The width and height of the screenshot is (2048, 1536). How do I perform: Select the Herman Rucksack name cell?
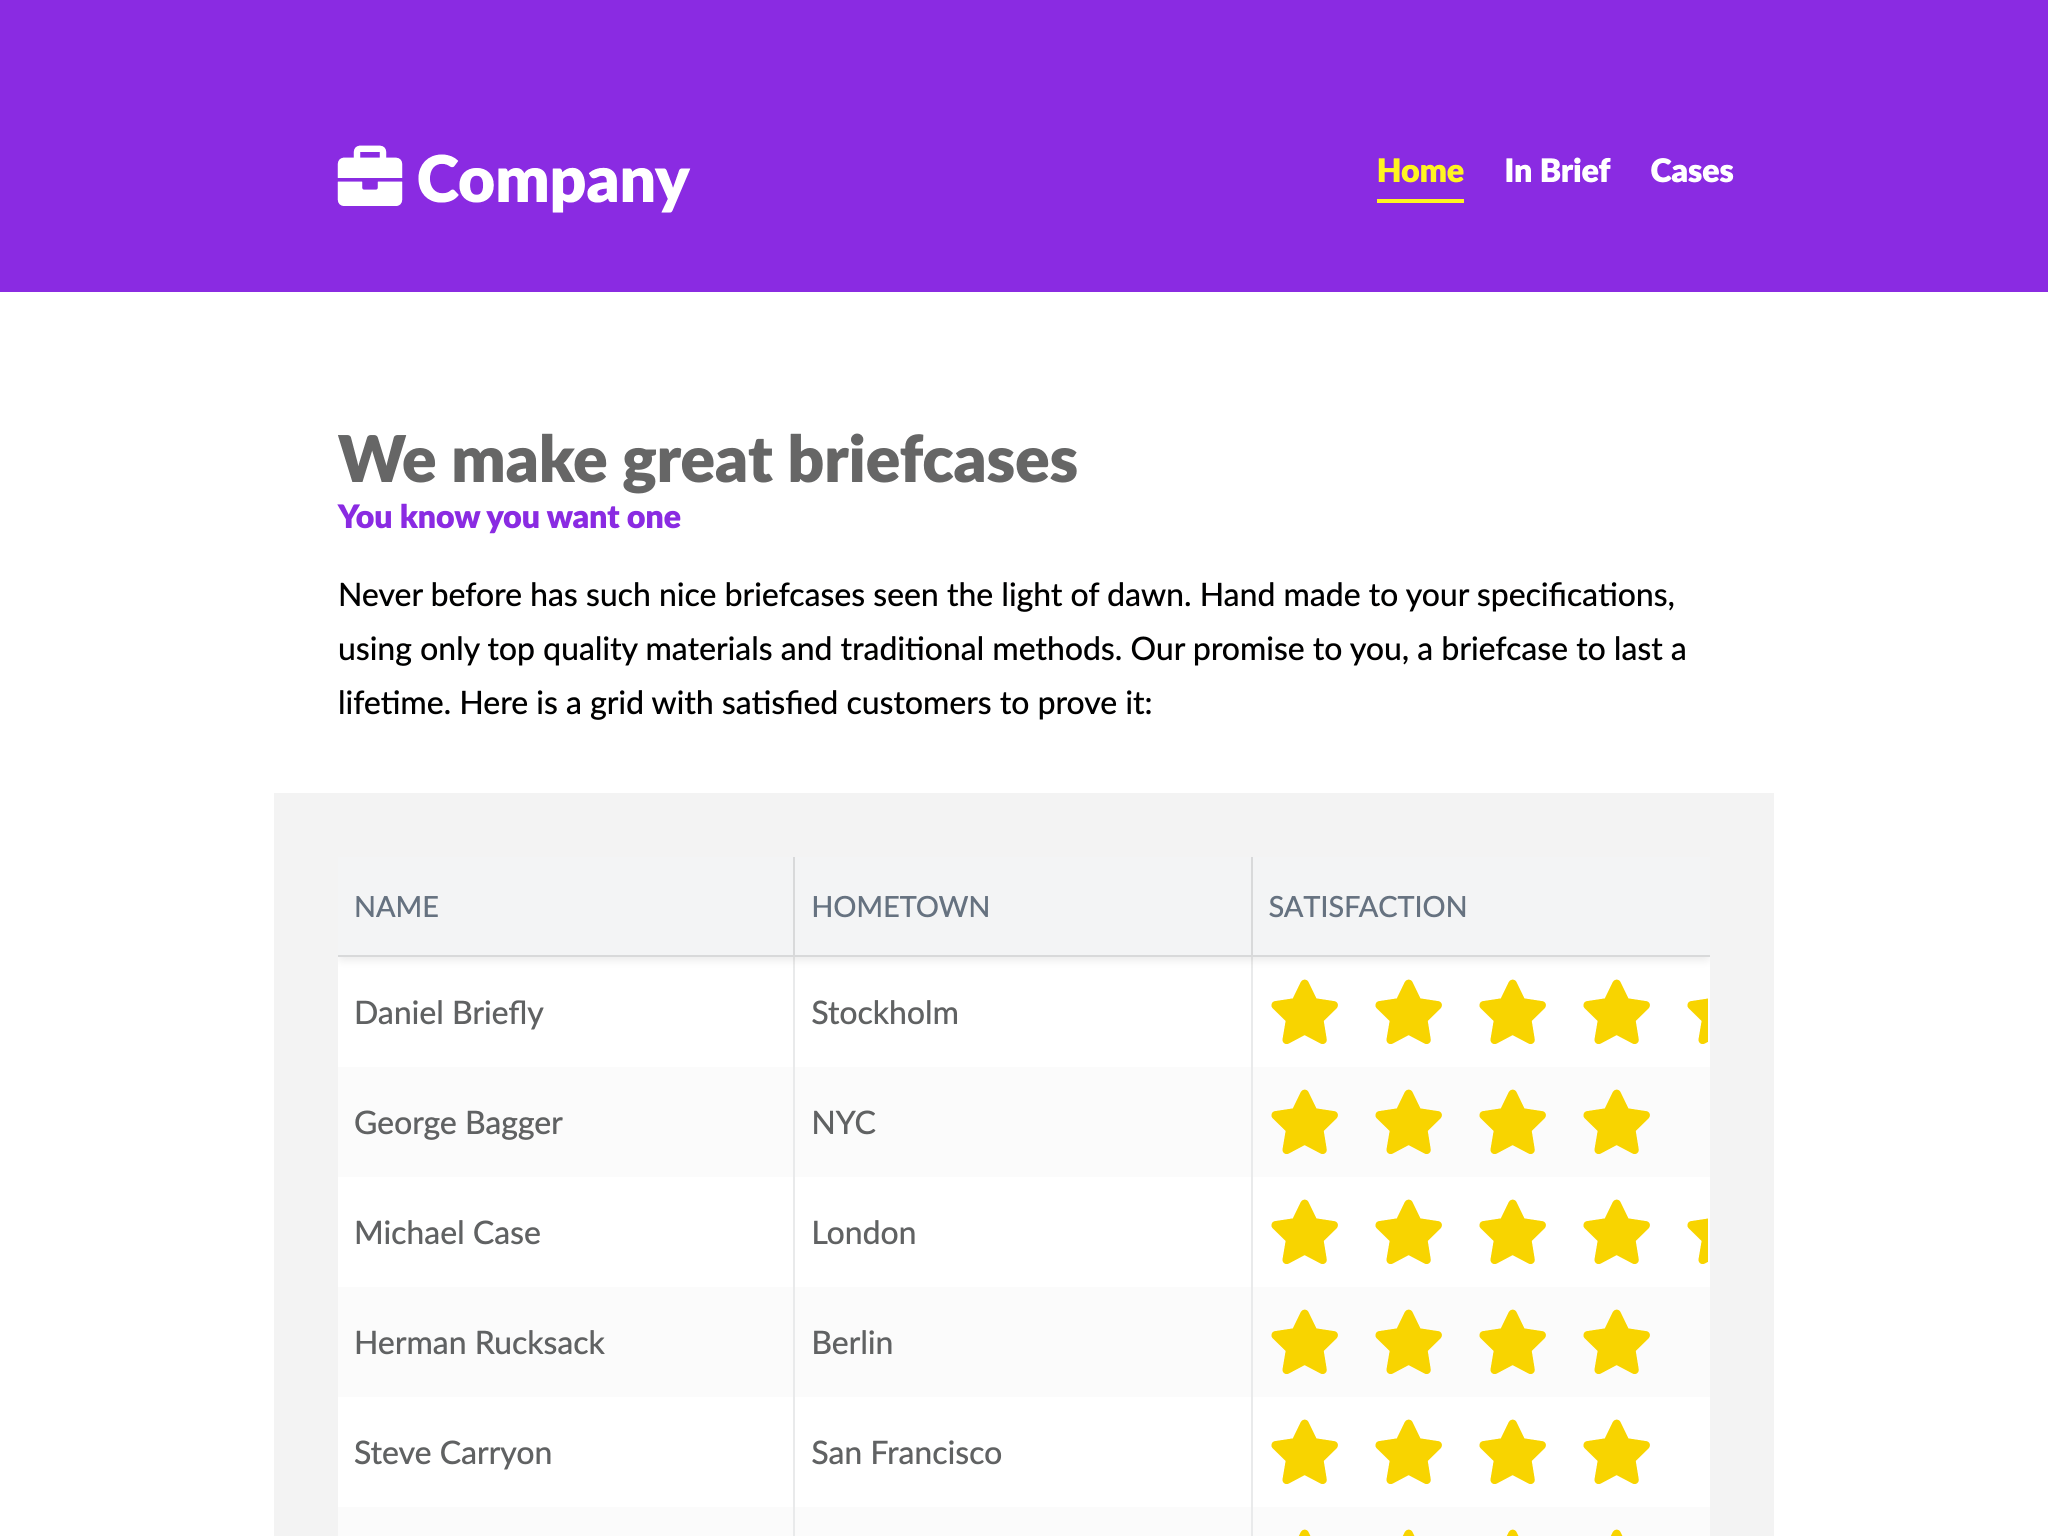566,1342
